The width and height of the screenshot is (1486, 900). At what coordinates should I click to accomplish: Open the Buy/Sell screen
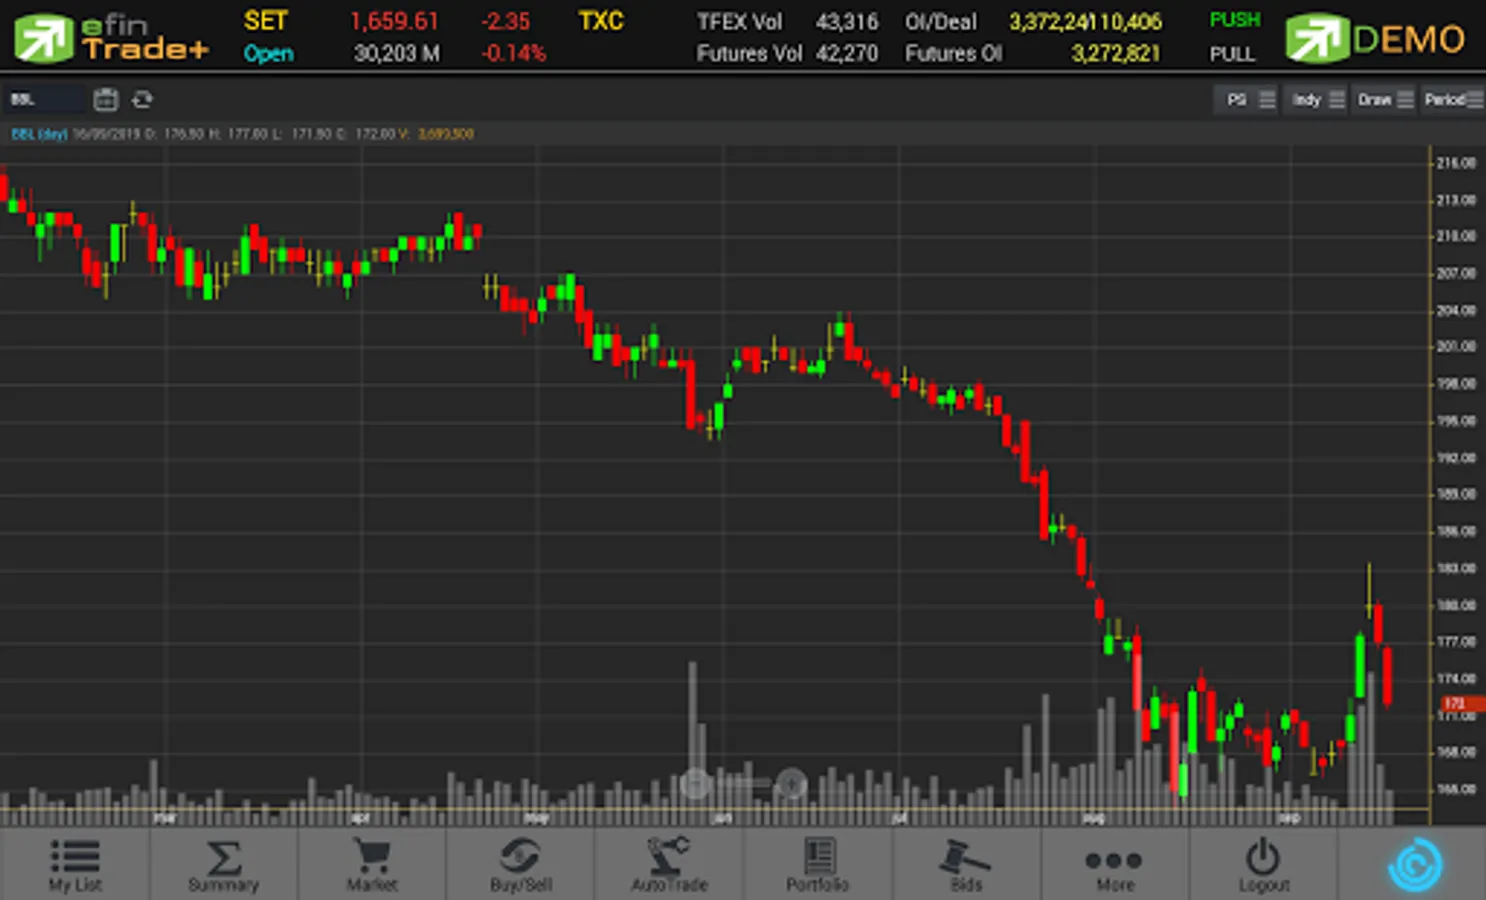point(521,863)
